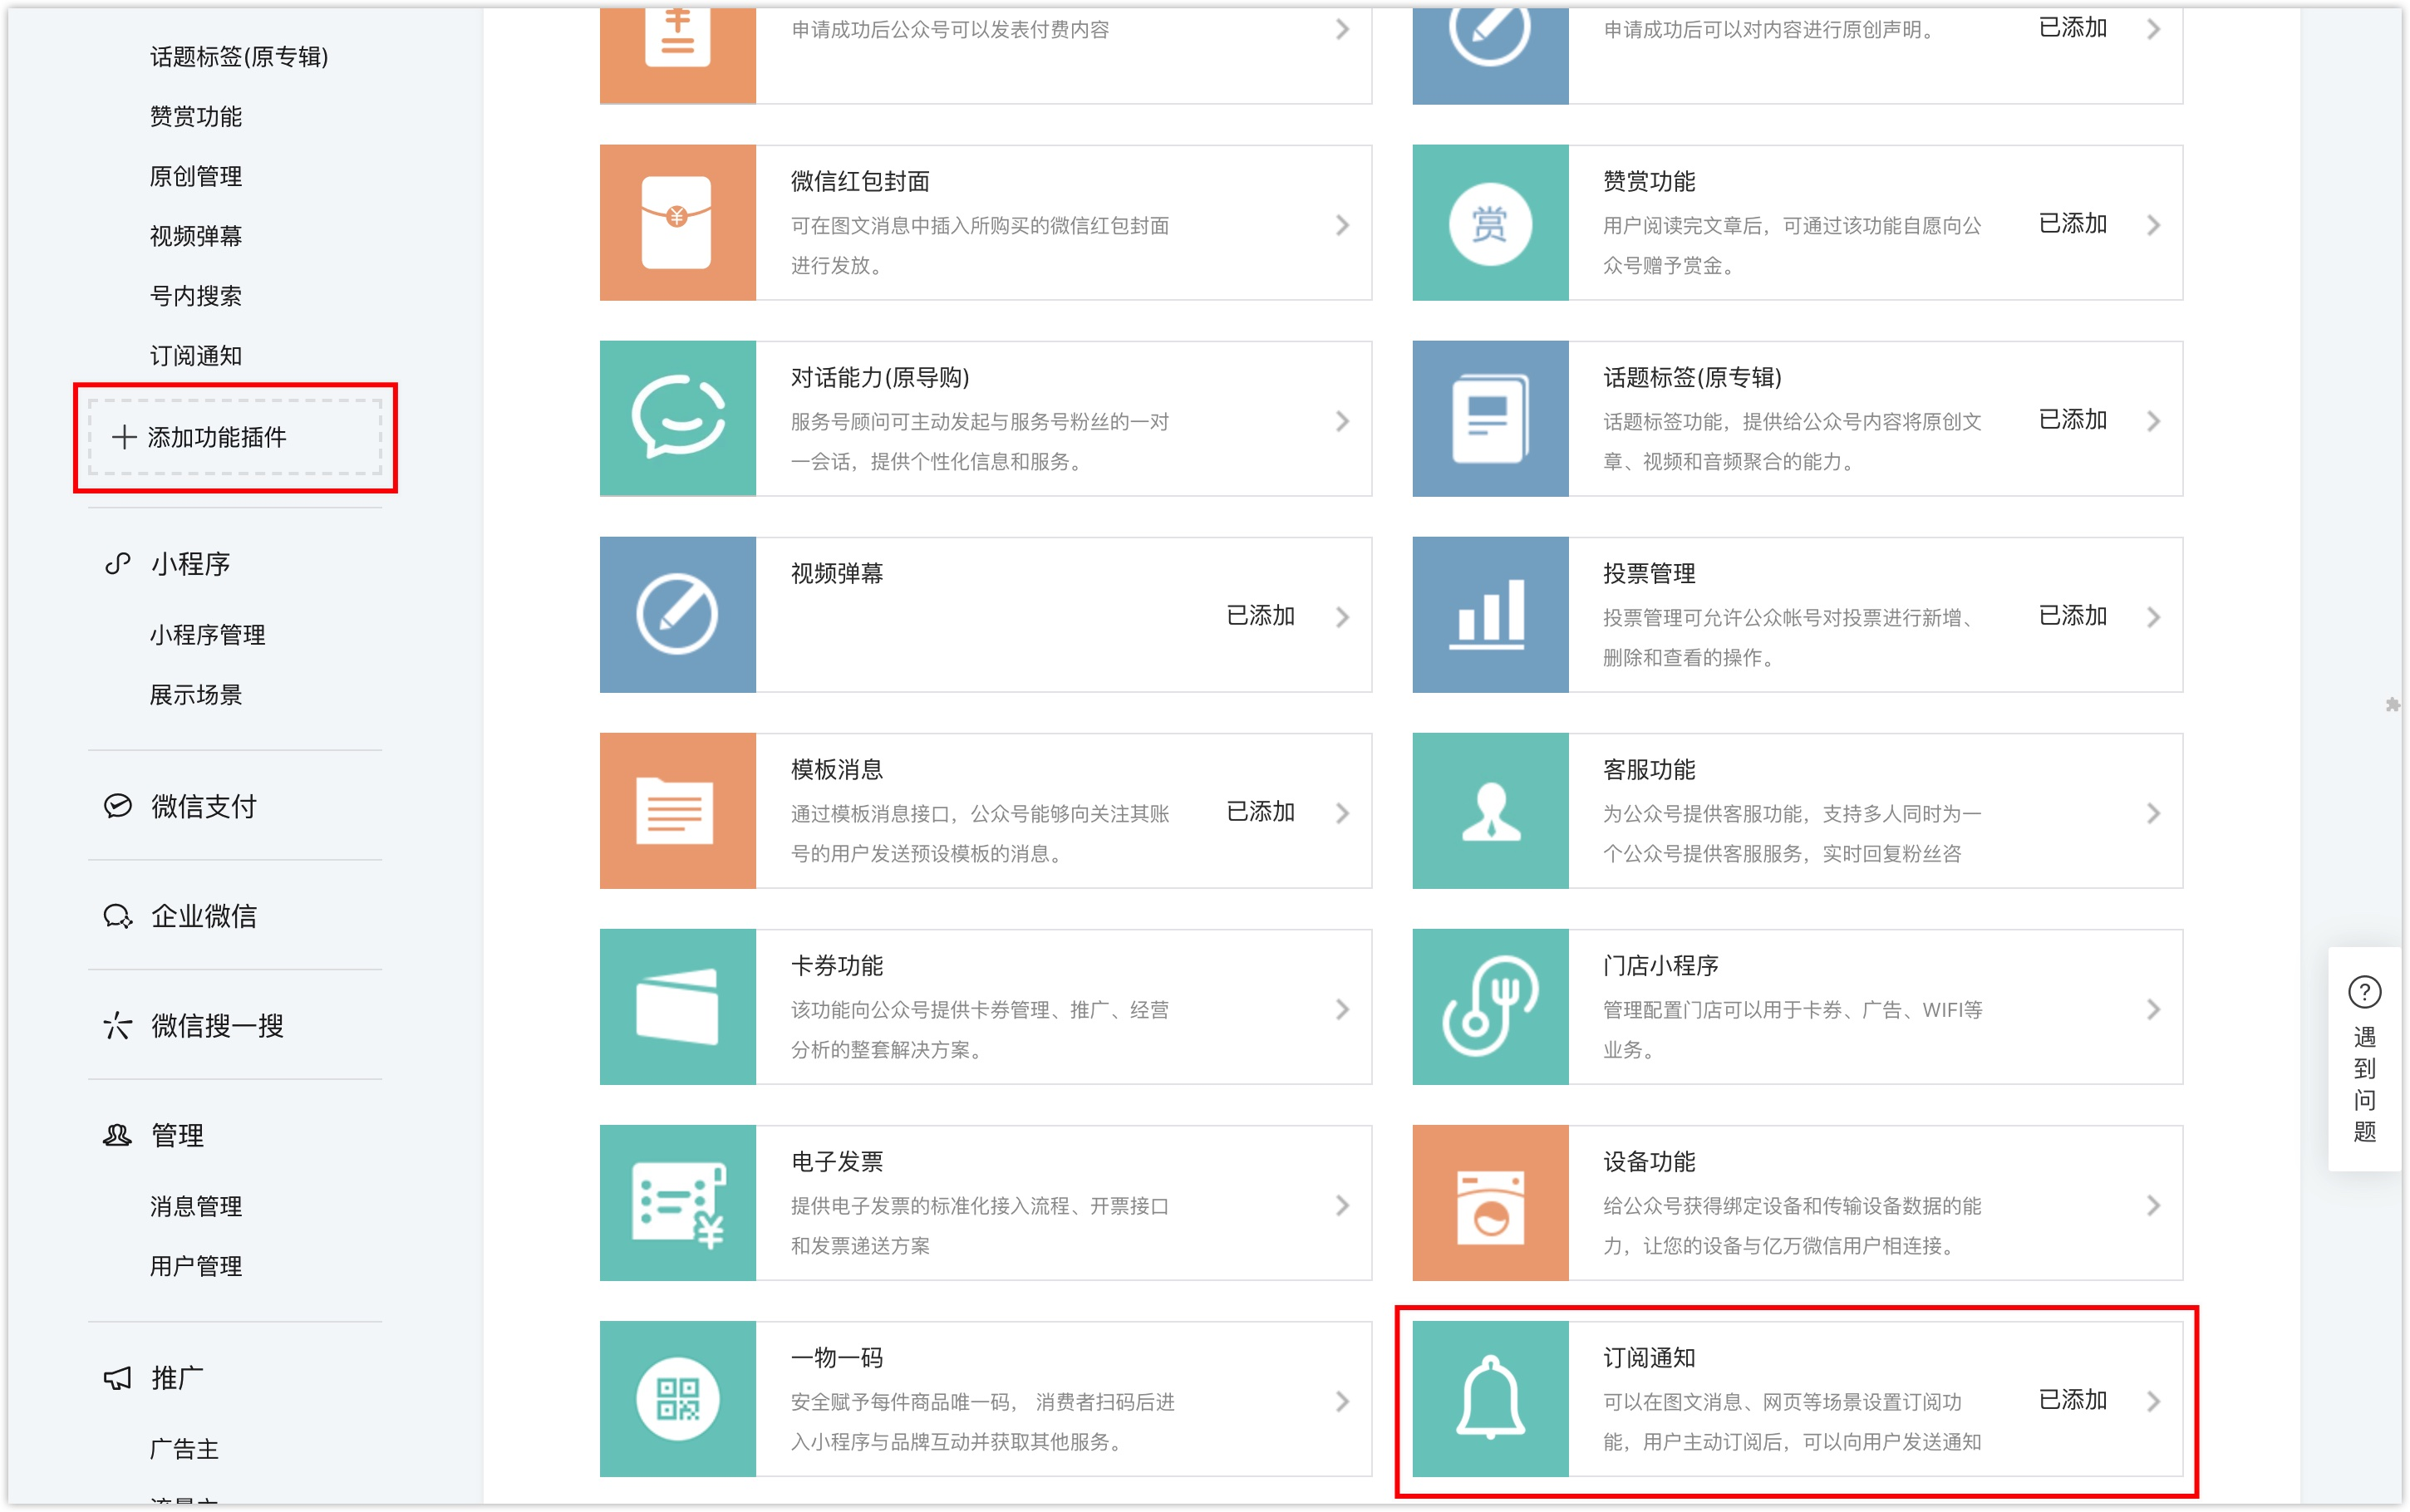Open 订阅通知 in the sidebar menu

(196, 356)
